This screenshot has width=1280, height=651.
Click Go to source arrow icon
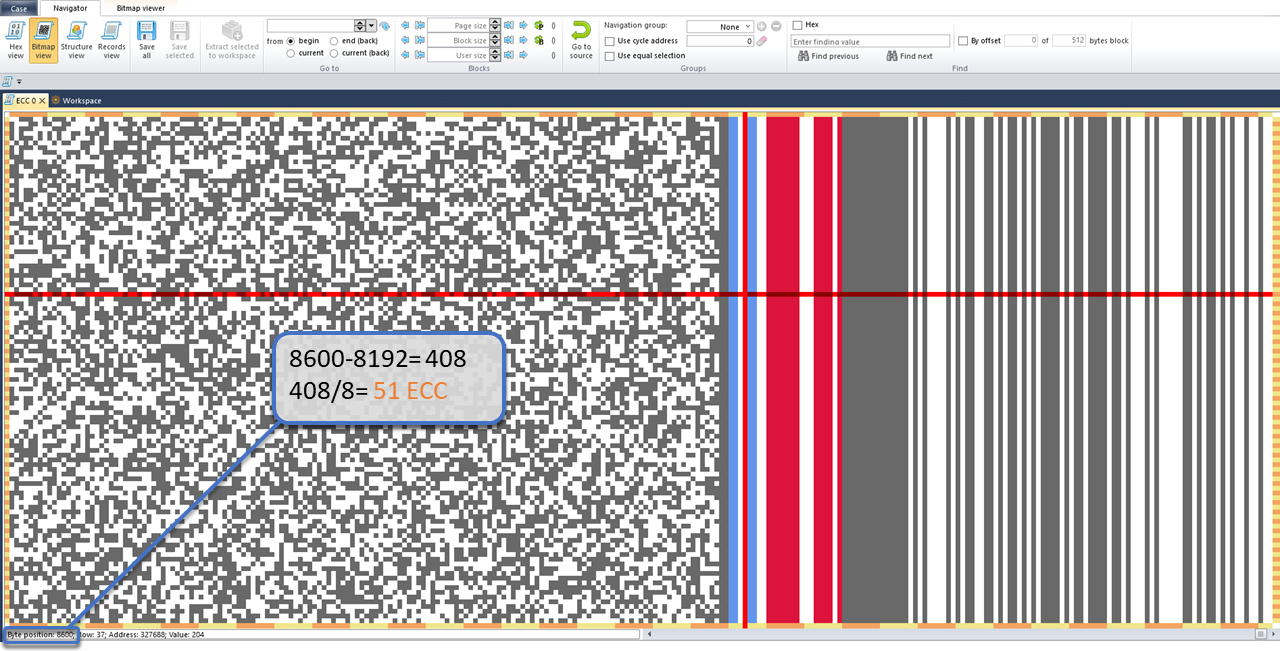581,39
